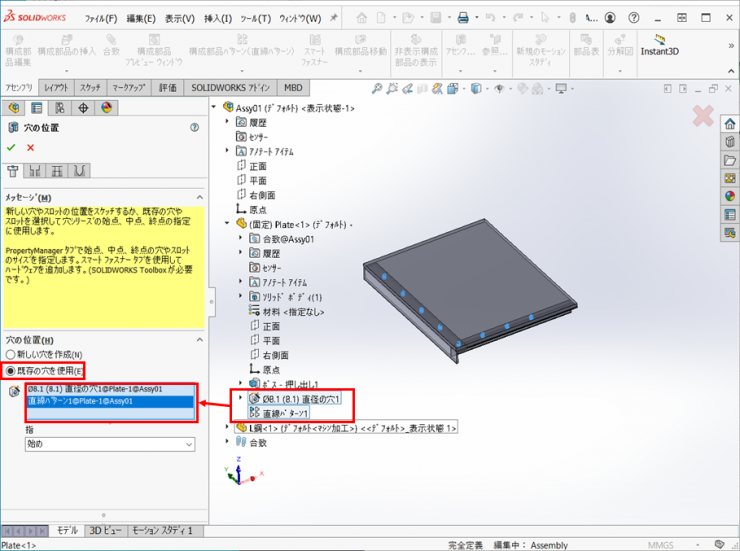Click the green OK checkmark
Viewport: 740px width, 551px height.
point(11,147)
